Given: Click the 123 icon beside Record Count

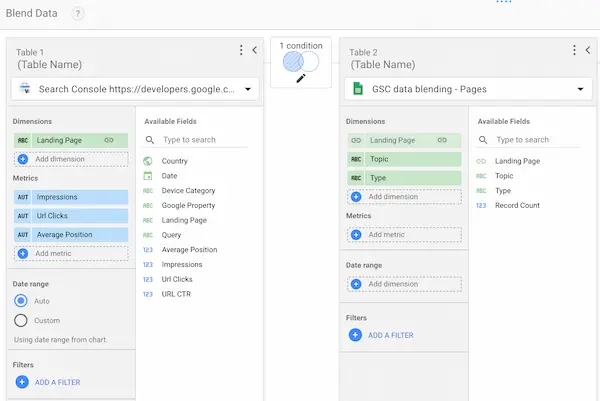Looking at the screenshot, I should (x=481, y=205).
